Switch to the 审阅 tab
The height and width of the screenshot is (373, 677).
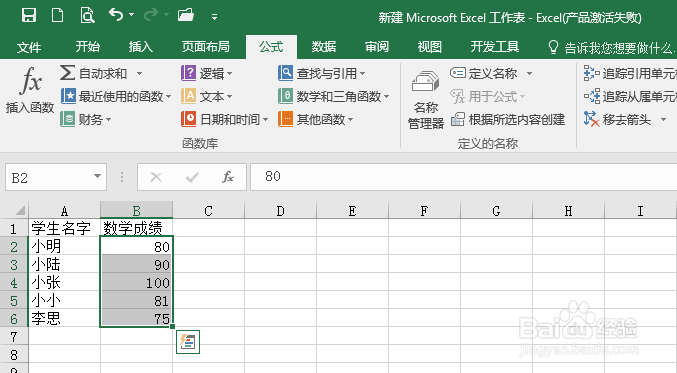tap(377, 47)
